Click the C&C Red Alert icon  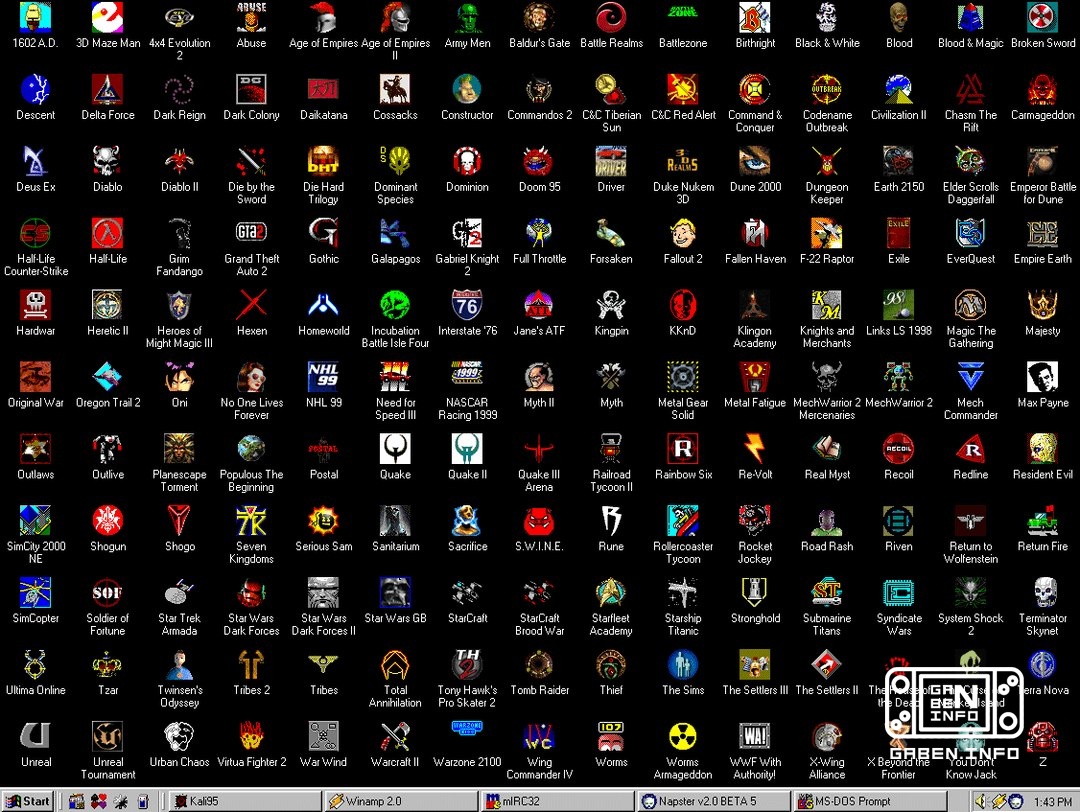pos(683,90)
